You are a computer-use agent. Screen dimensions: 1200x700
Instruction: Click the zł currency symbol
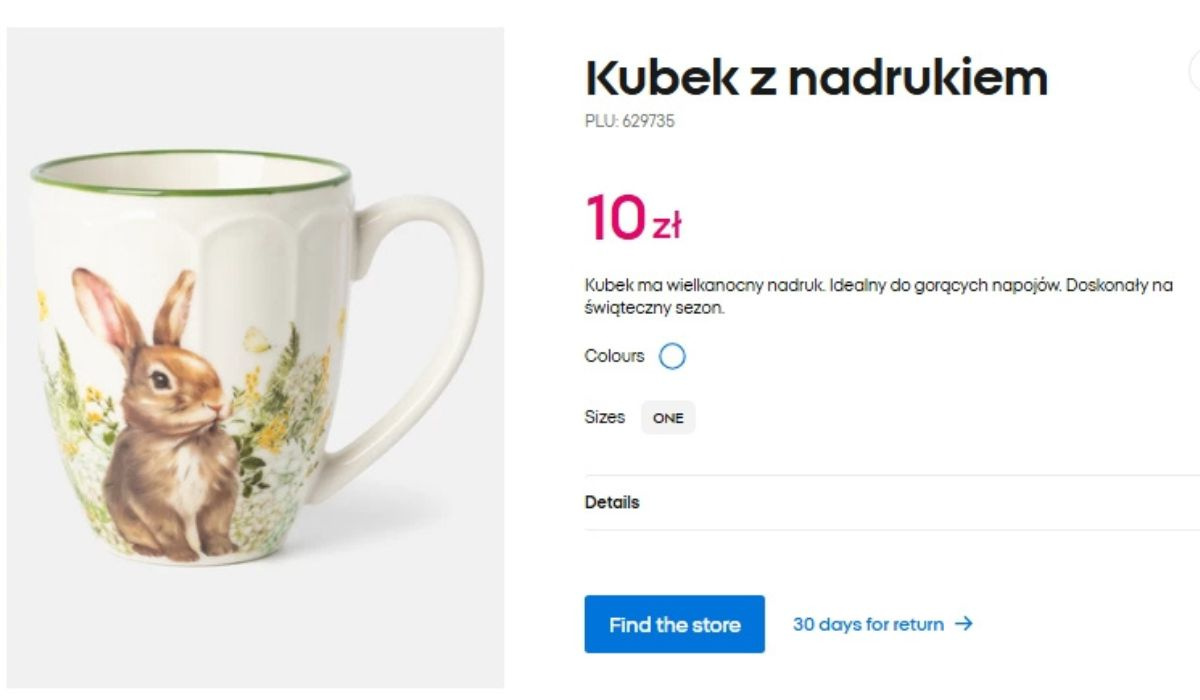(x=667, y=227)
